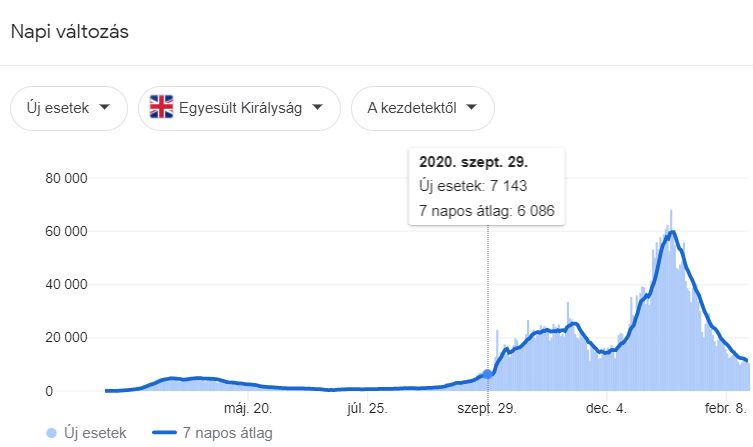
Task: Click the light blue Új esetek legend dot
Action: [x=52, y=432]
